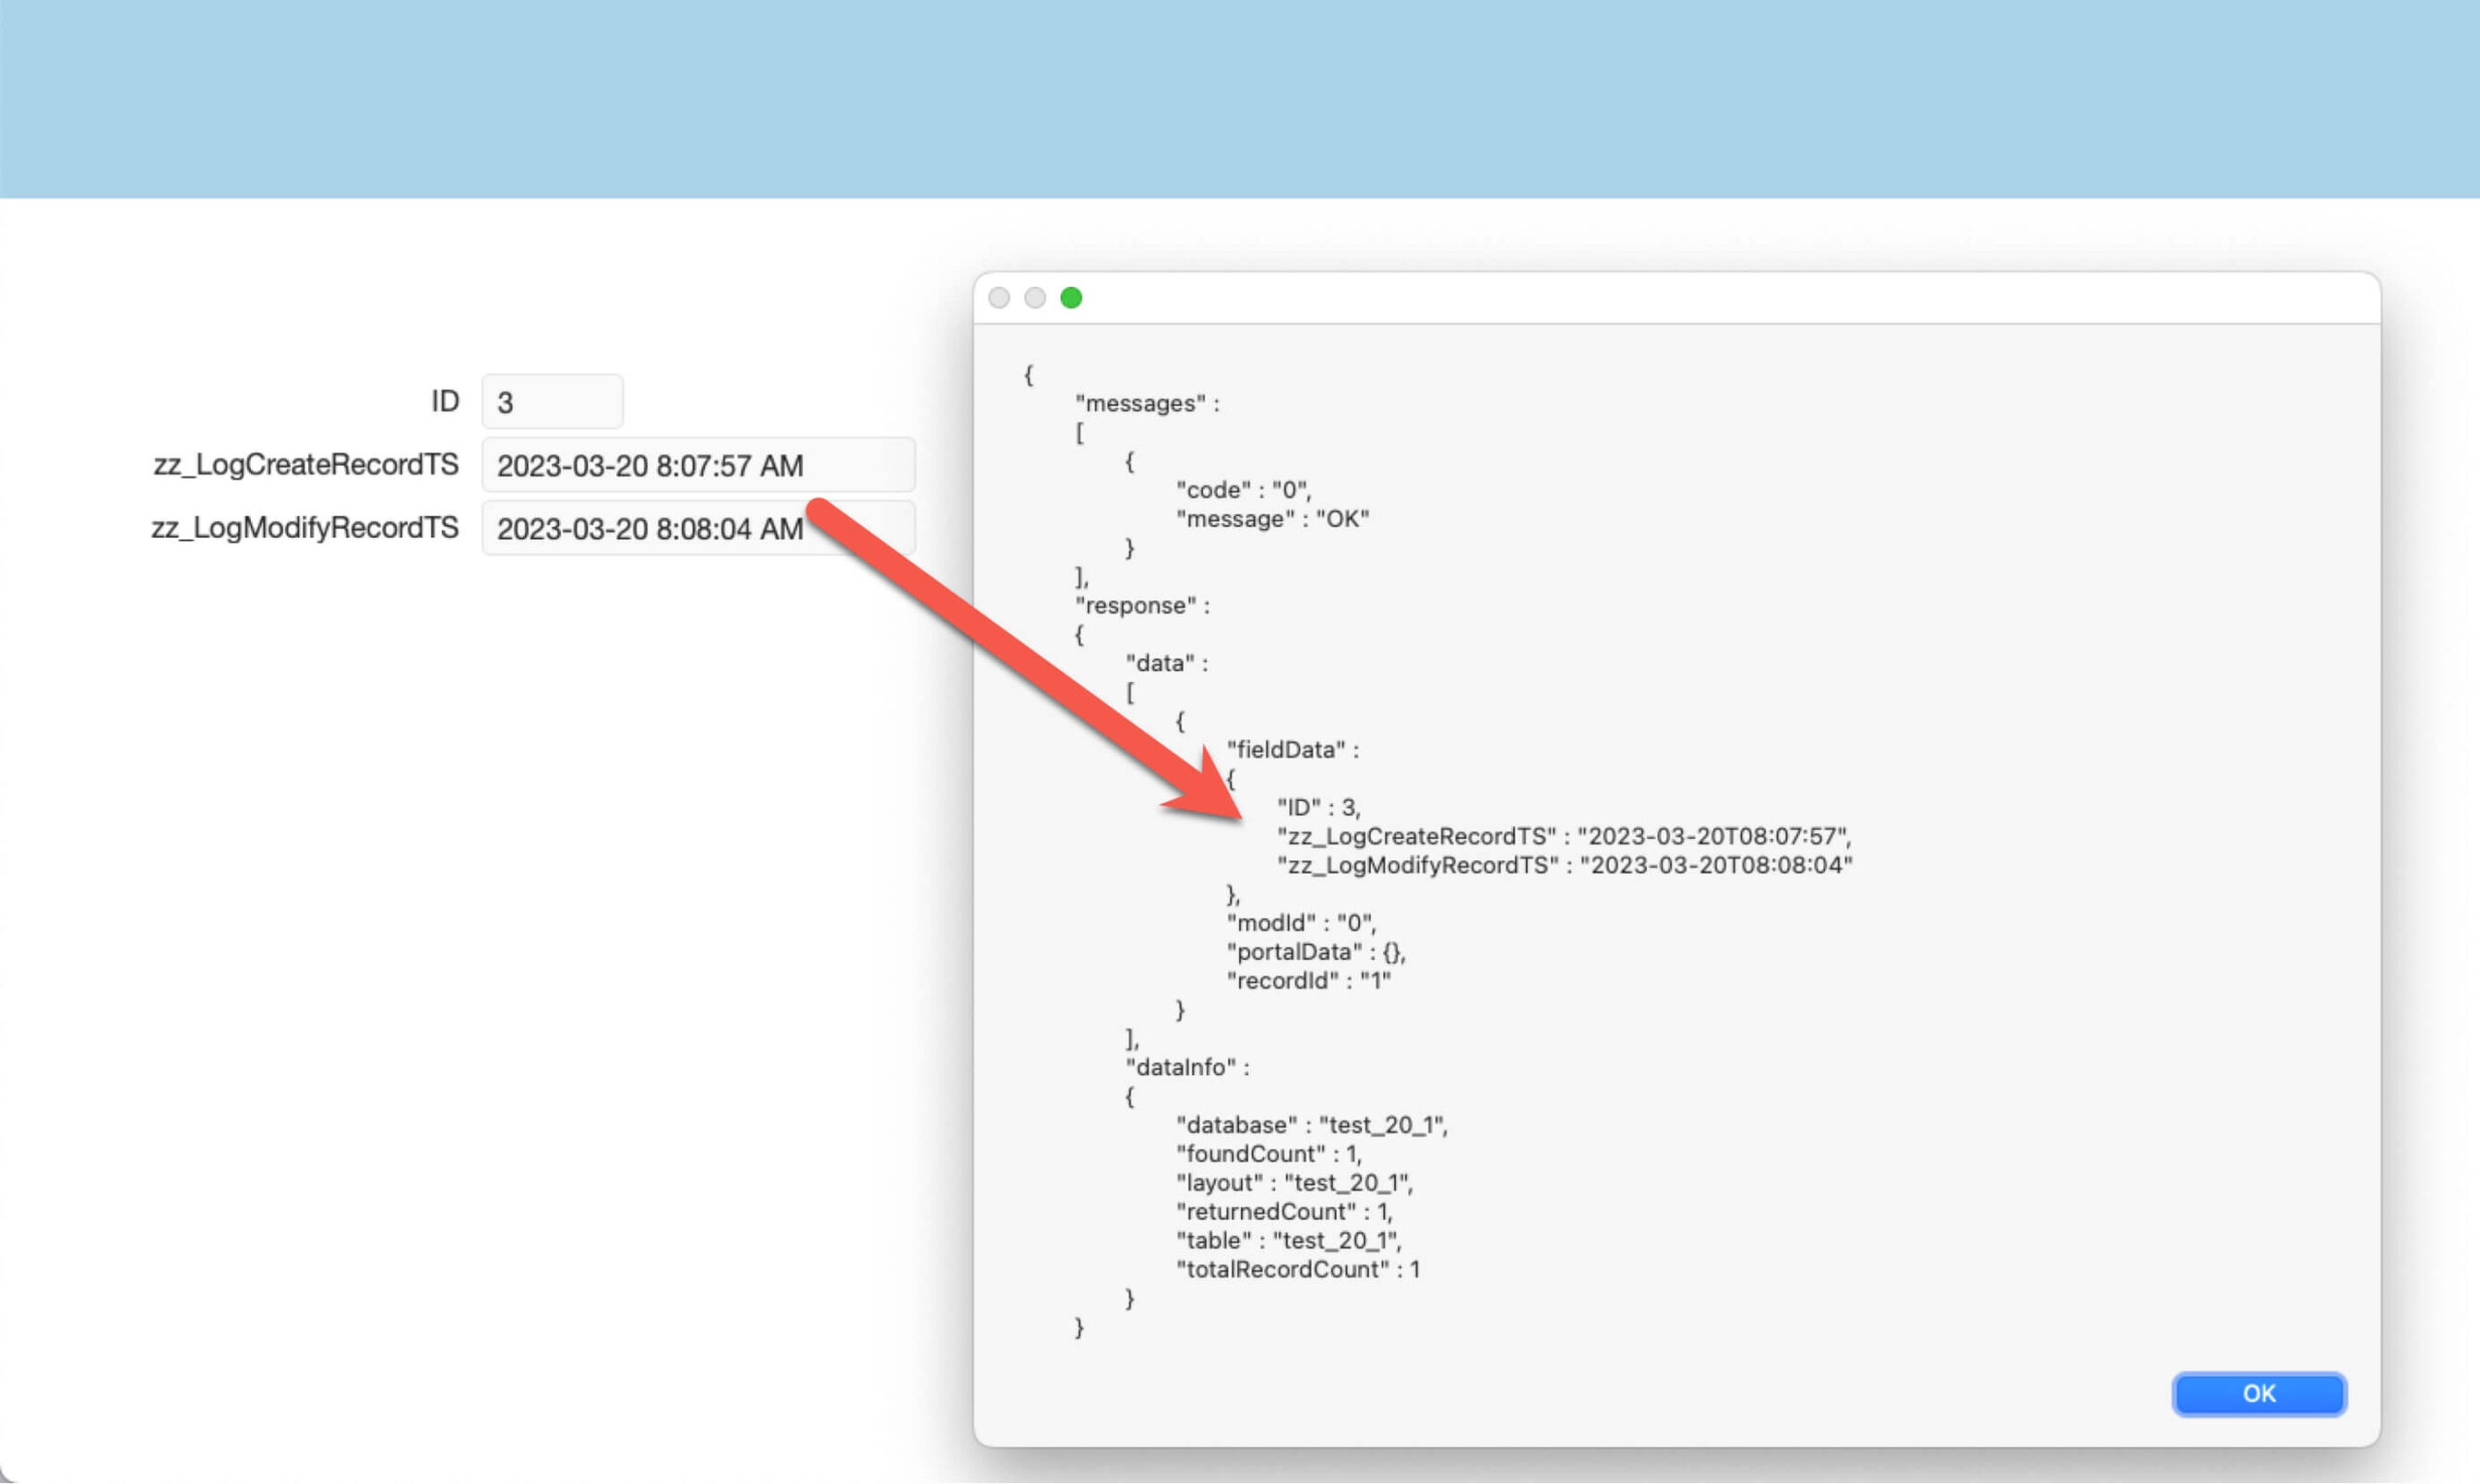Click the "totalRecordCount" : 1 line

coord(1298,1270)
